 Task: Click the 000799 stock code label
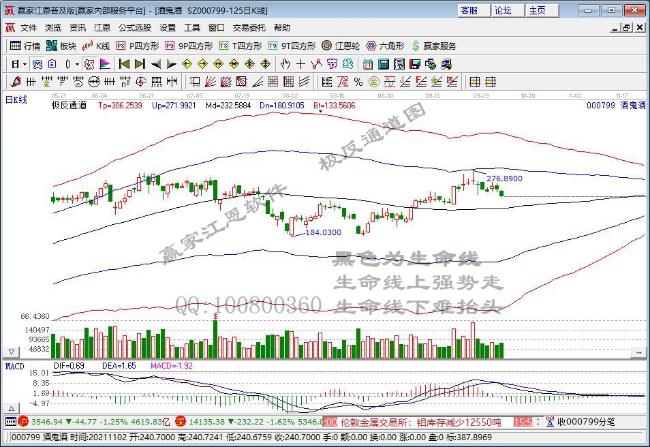(601, 105)
